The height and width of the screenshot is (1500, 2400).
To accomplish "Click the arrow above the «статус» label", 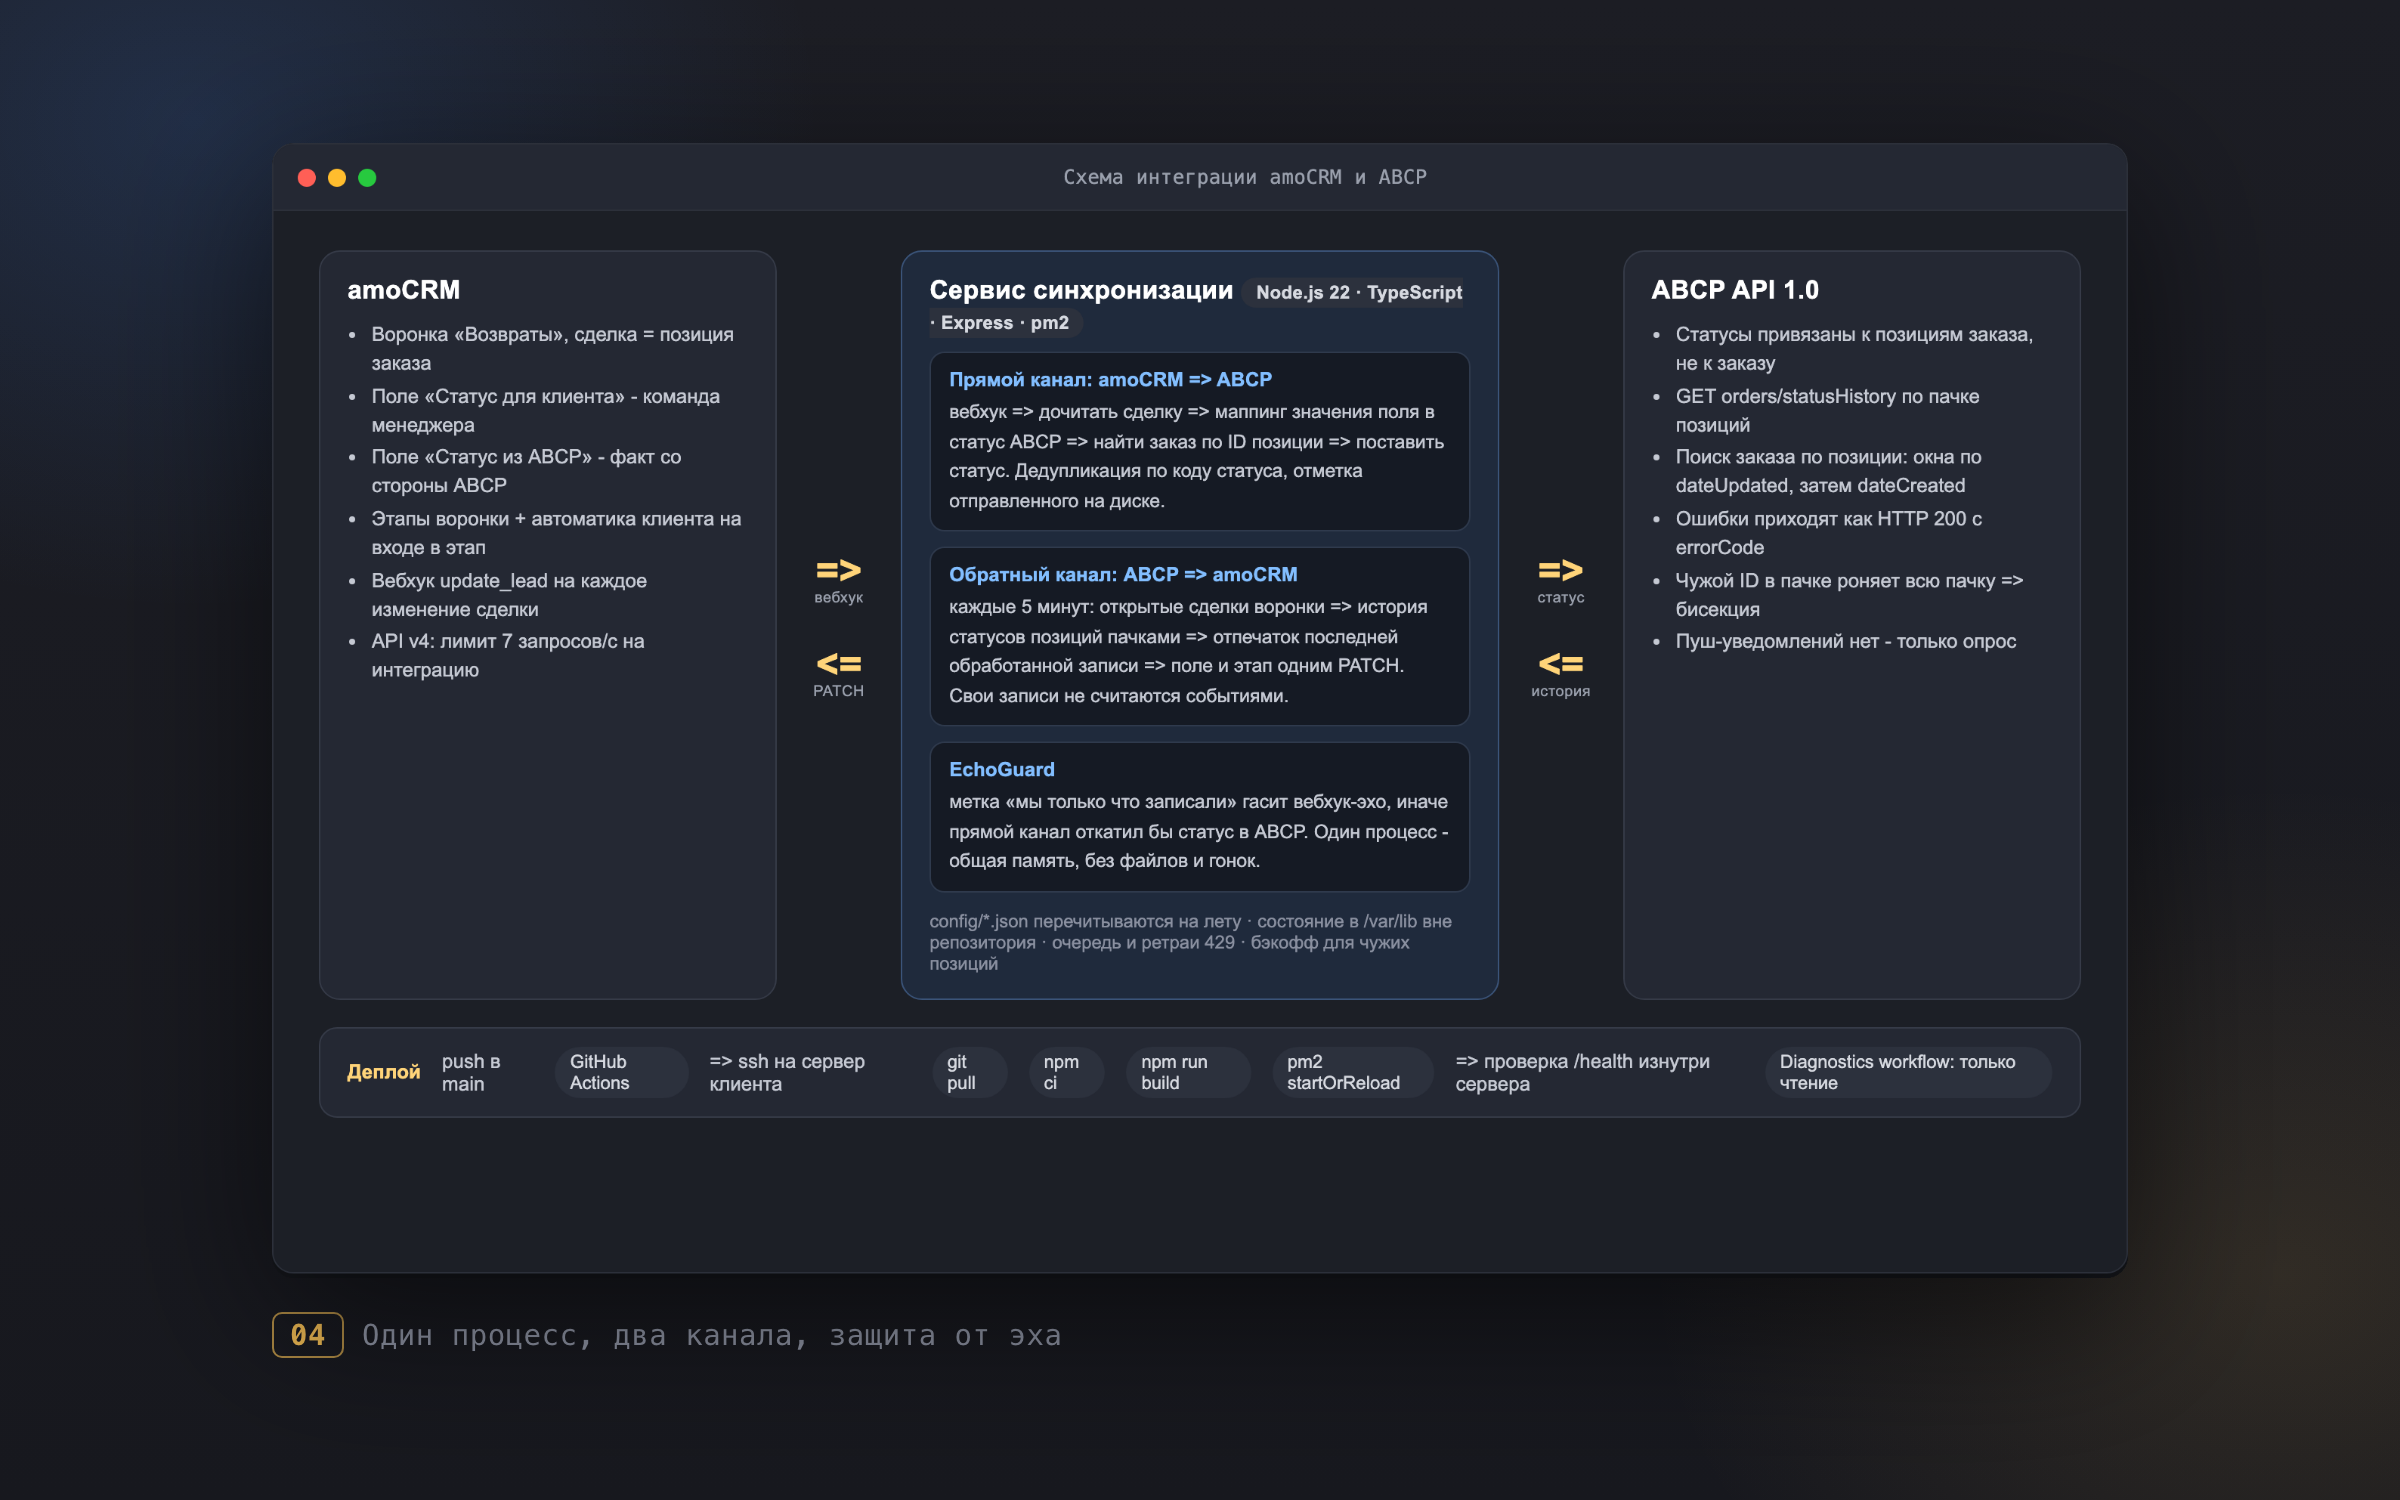I will click(1560, 570).
